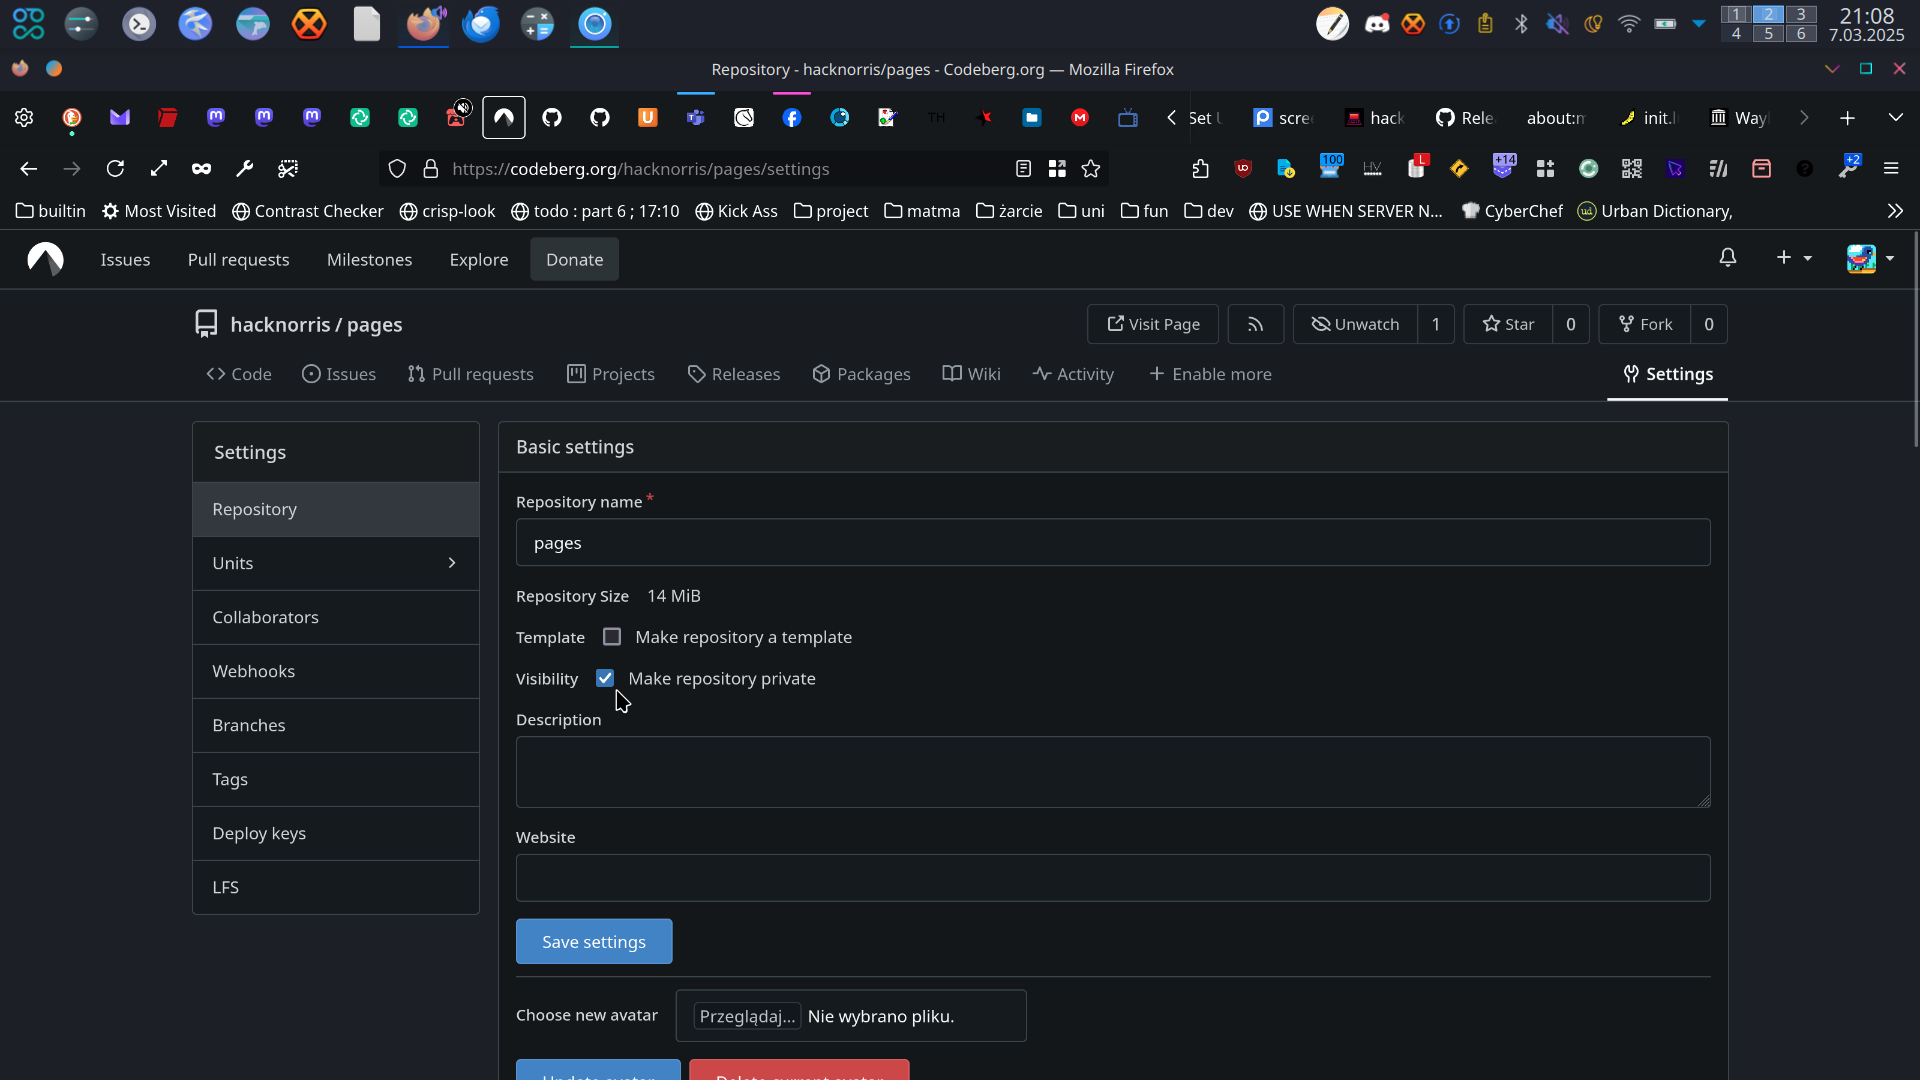Expand the Units settings submenu

tap(335, 563)
